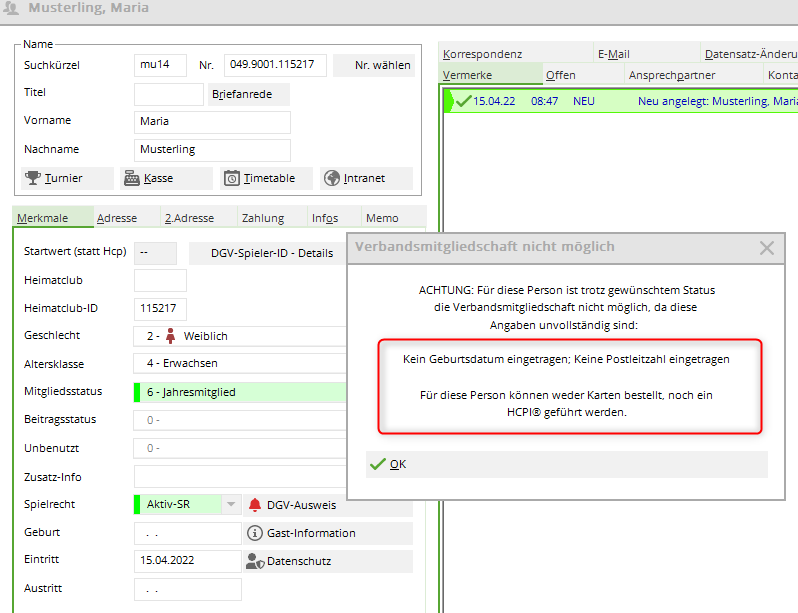Click into the Titel field

[x=169, y=94]
